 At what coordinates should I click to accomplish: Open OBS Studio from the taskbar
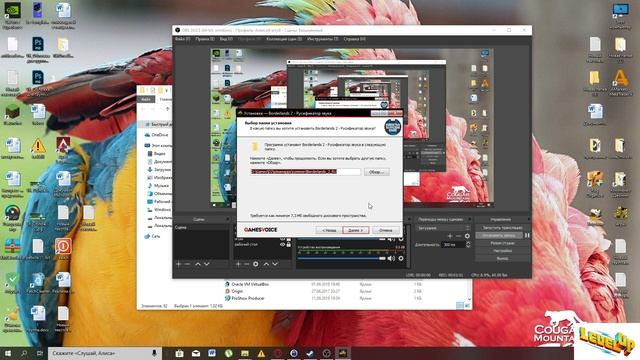326,353
